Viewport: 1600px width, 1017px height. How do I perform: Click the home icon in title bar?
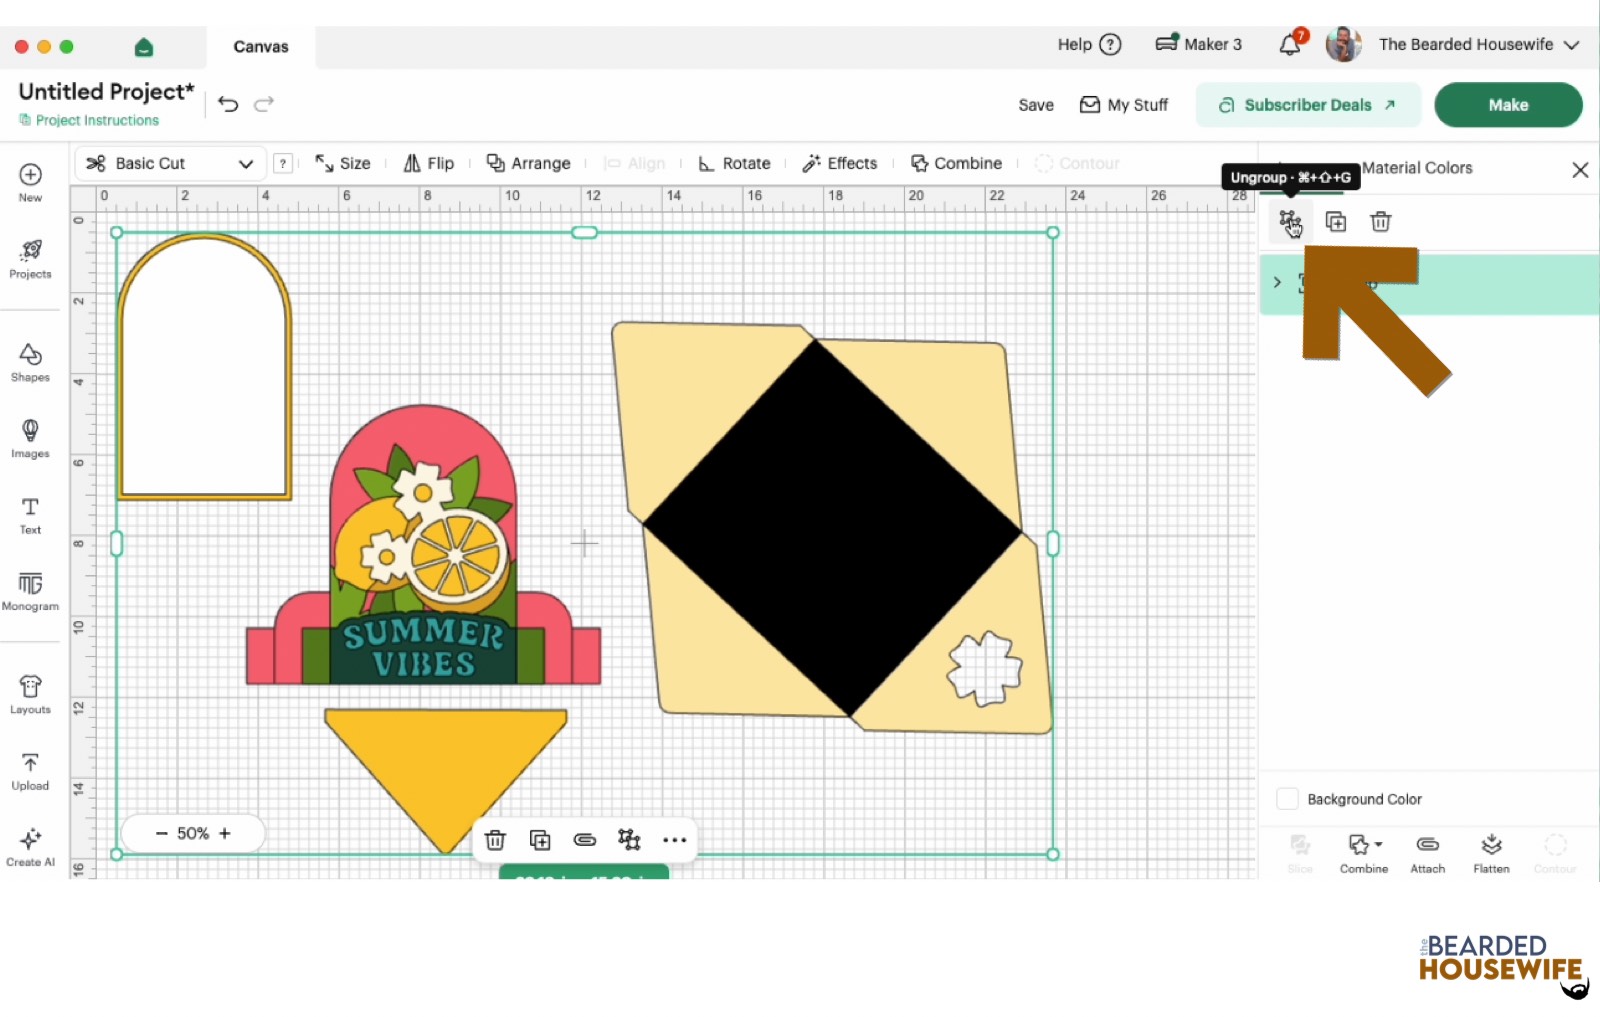pos(144,47)
